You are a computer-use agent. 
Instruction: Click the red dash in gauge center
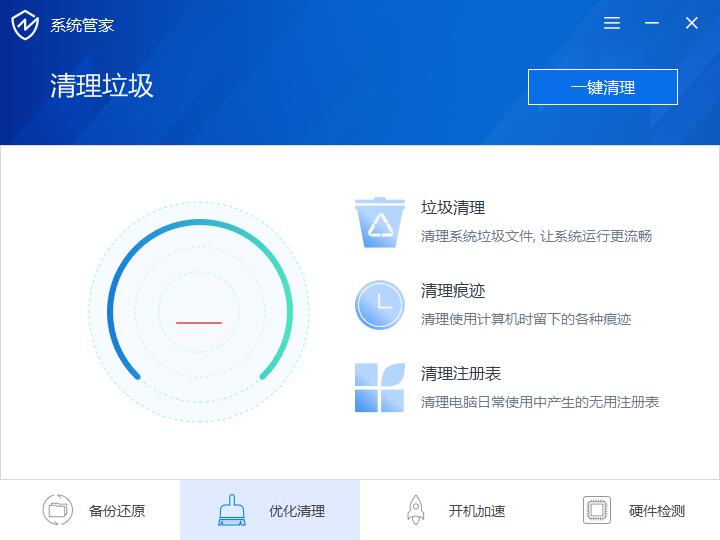click(x=199, y=323)
